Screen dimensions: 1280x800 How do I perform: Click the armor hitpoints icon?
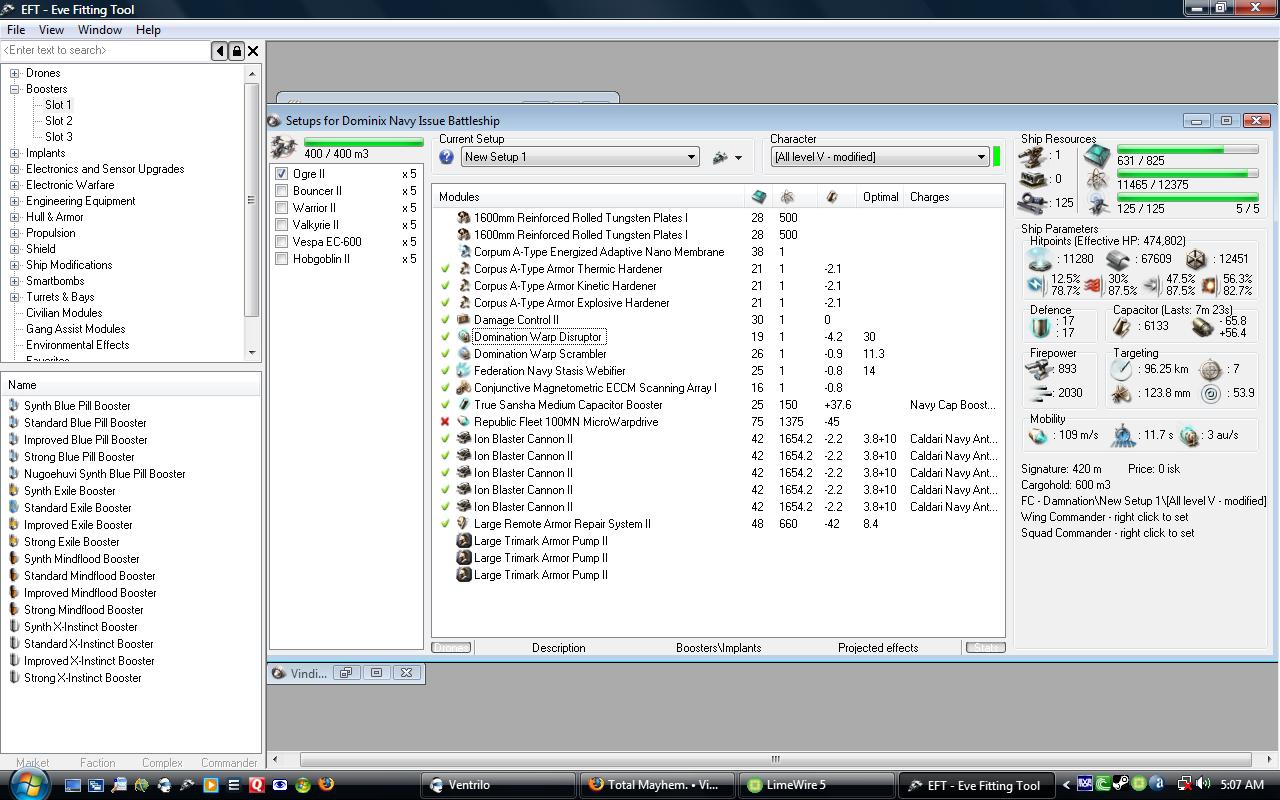pos(1117,260)
